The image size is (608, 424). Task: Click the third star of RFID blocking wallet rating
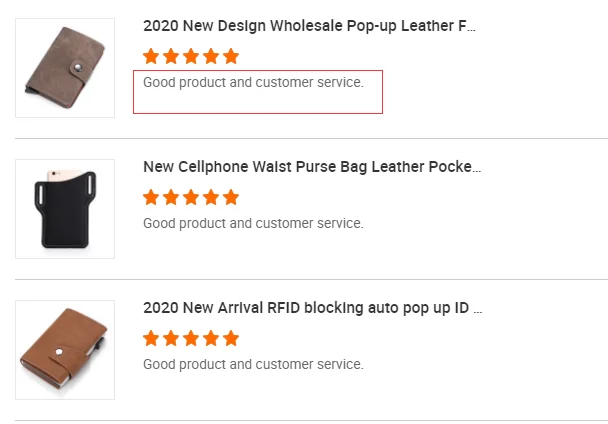pos(191,338)
